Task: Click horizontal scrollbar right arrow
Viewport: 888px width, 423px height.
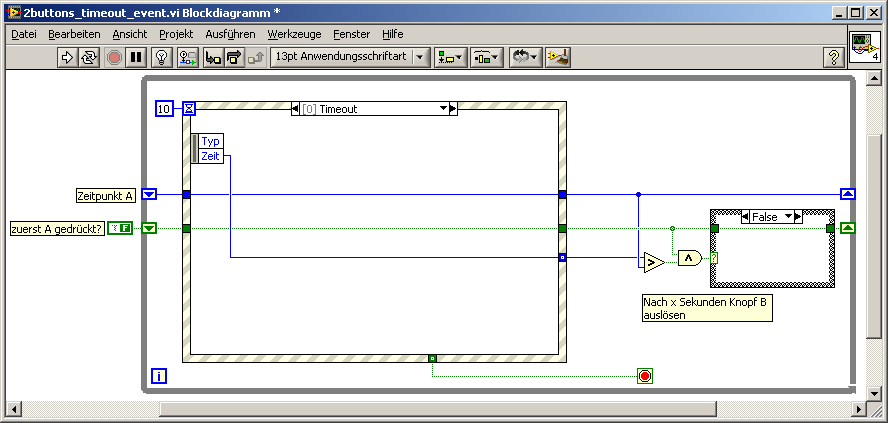Action: [859, 408]
